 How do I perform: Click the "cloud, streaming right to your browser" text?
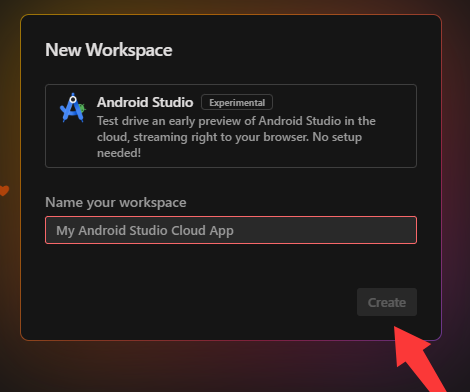point(202,137)
